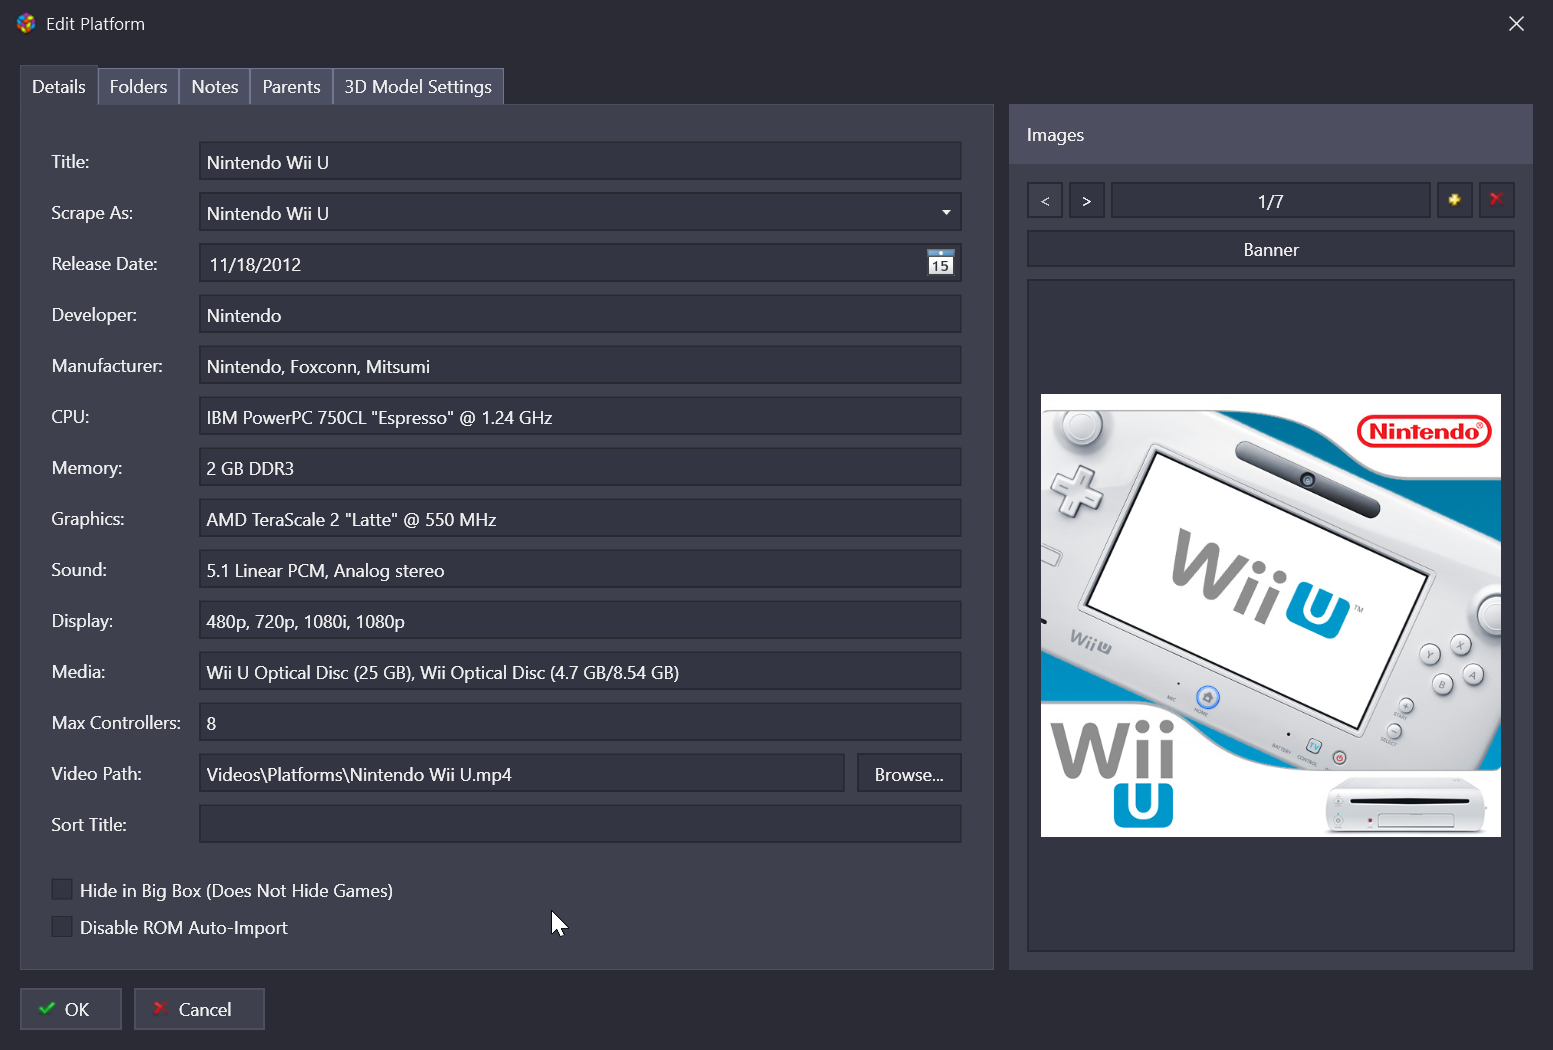Edit the Memory field
The width and height of the screenshot is (1553, 1050).
(x=580, y=467)
